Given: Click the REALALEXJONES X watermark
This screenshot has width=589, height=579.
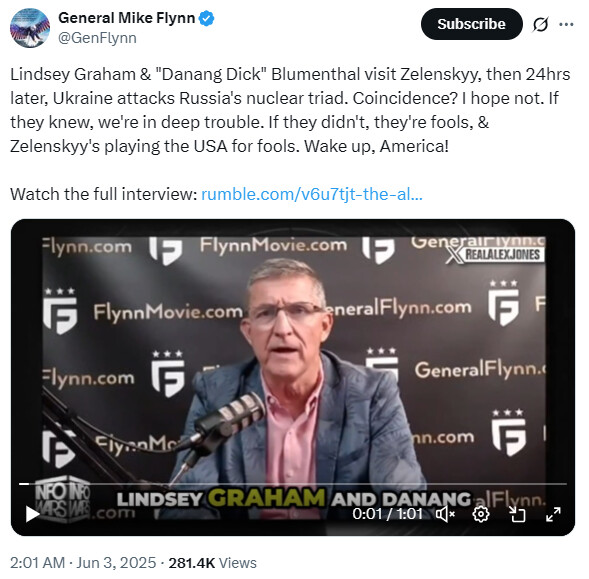Looking at the screenshot, I should click(495, 255).
